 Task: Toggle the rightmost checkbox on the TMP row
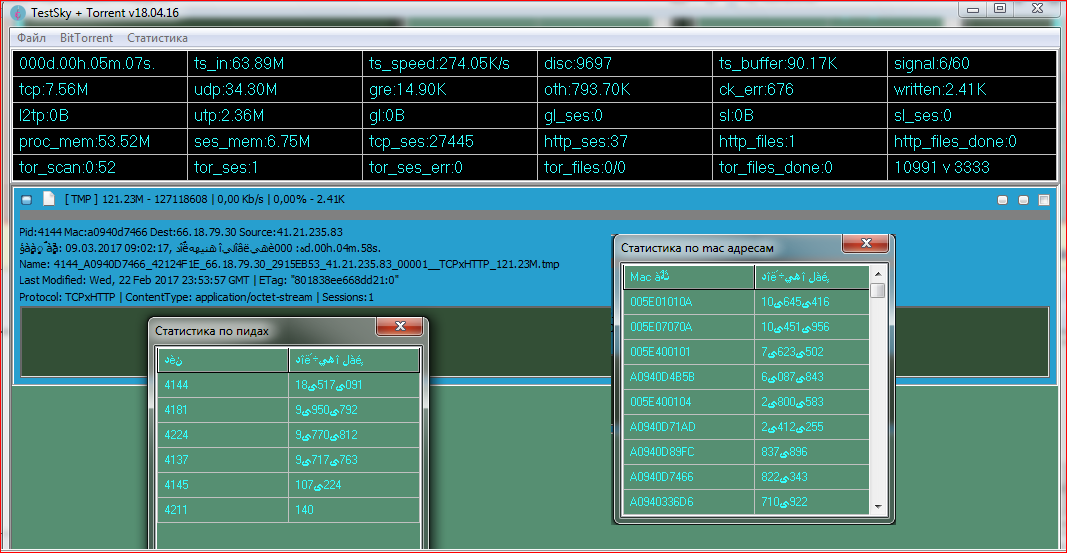(1044, 200)
